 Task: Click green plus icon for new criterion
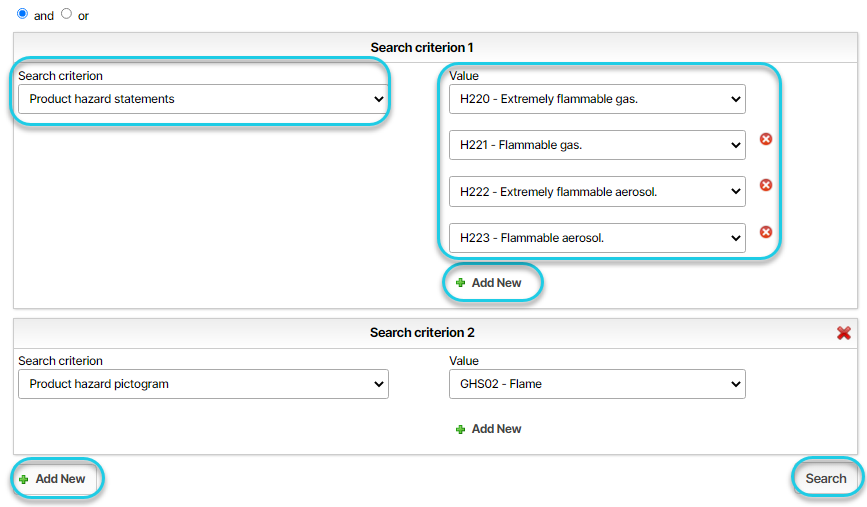[24, 479]
